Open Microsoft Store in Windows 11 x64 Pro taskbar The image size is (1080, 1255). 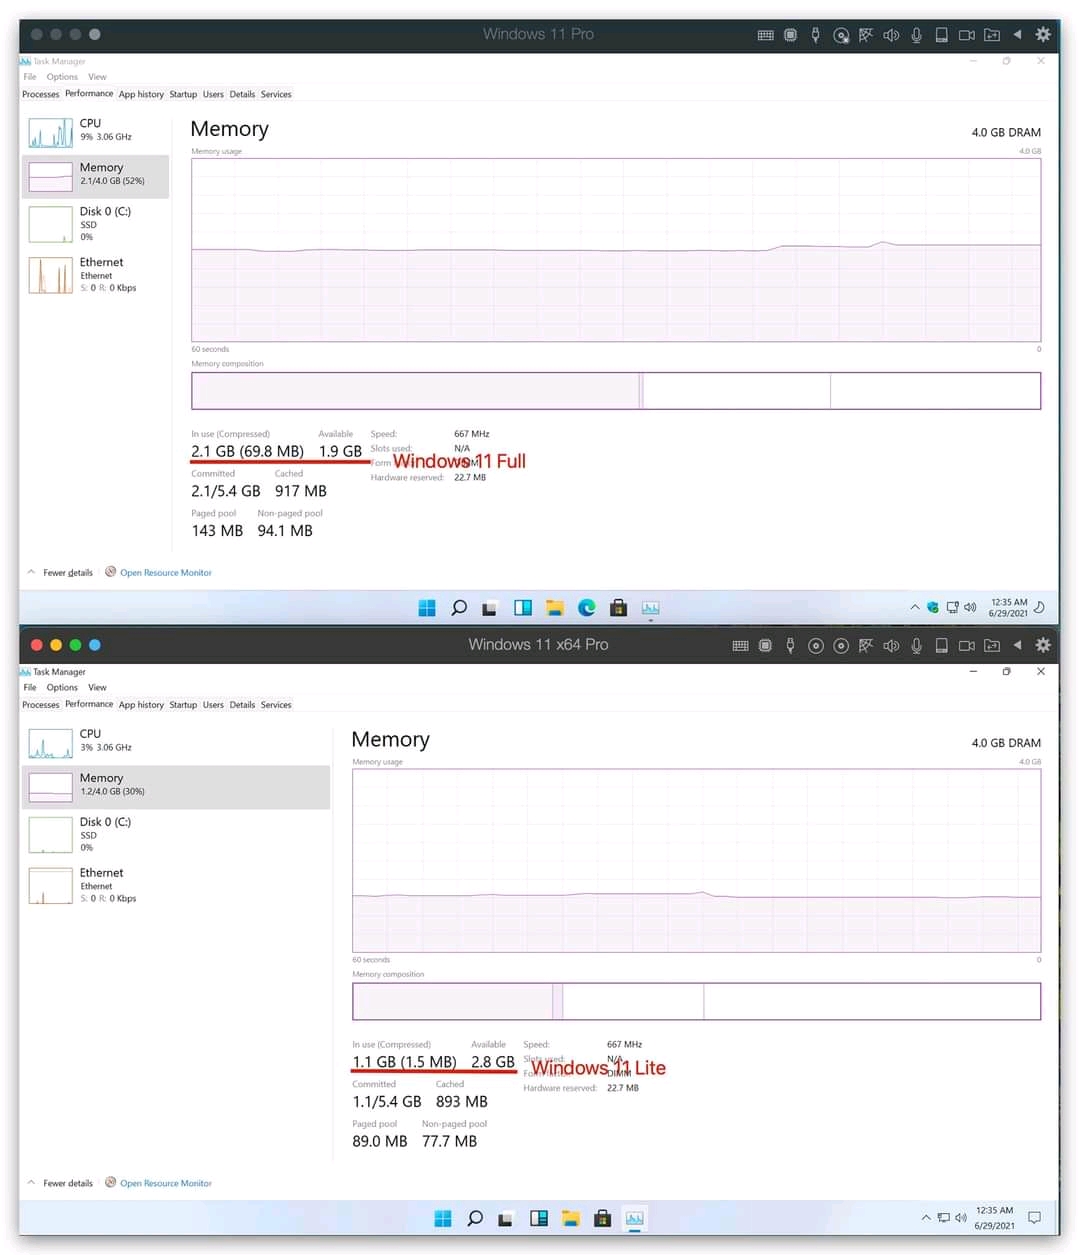pos(602,1218)
